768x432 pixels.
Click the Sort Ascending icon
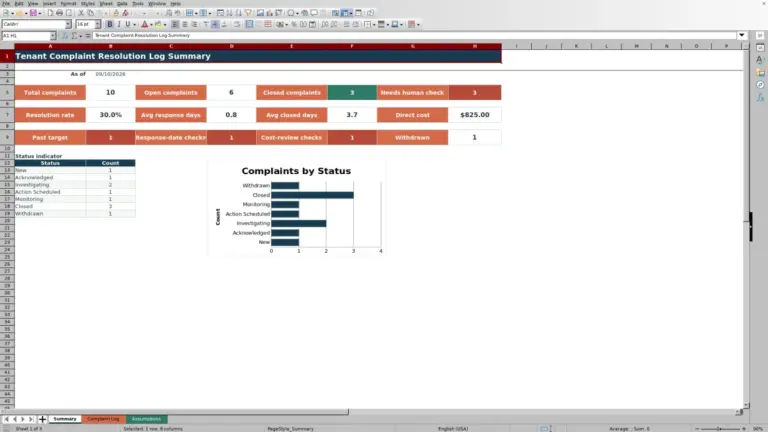click(x=229, y=13)
